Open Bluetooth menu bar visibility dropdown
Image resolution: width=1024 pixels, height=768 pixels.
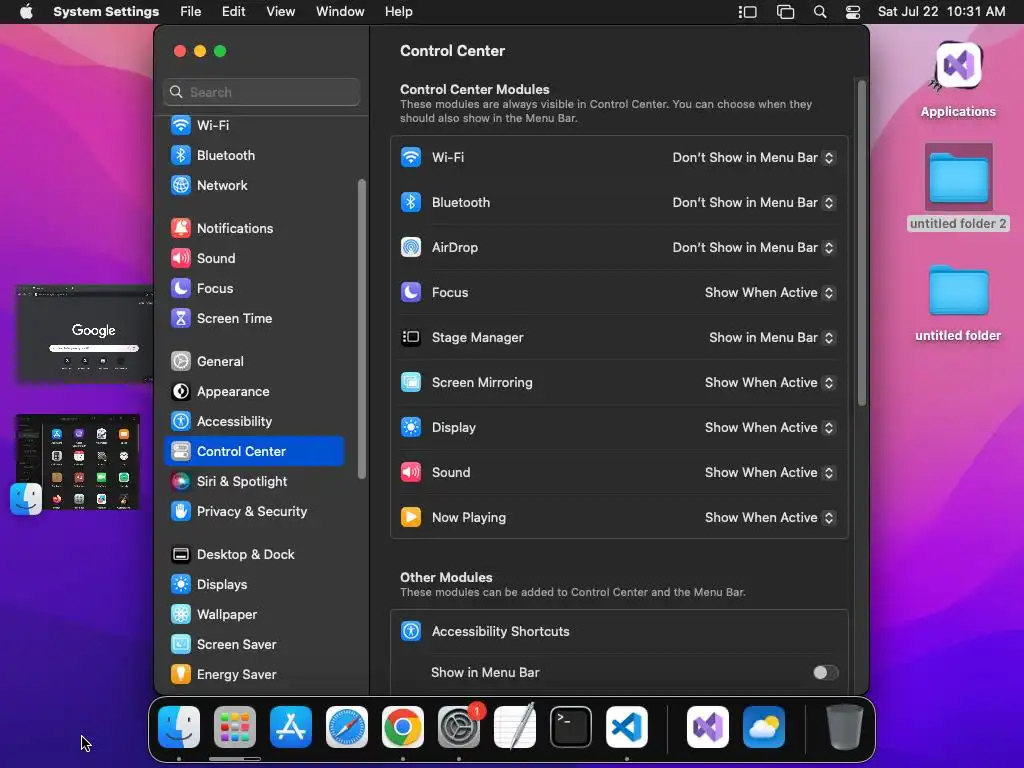click(x=754, y=202)
